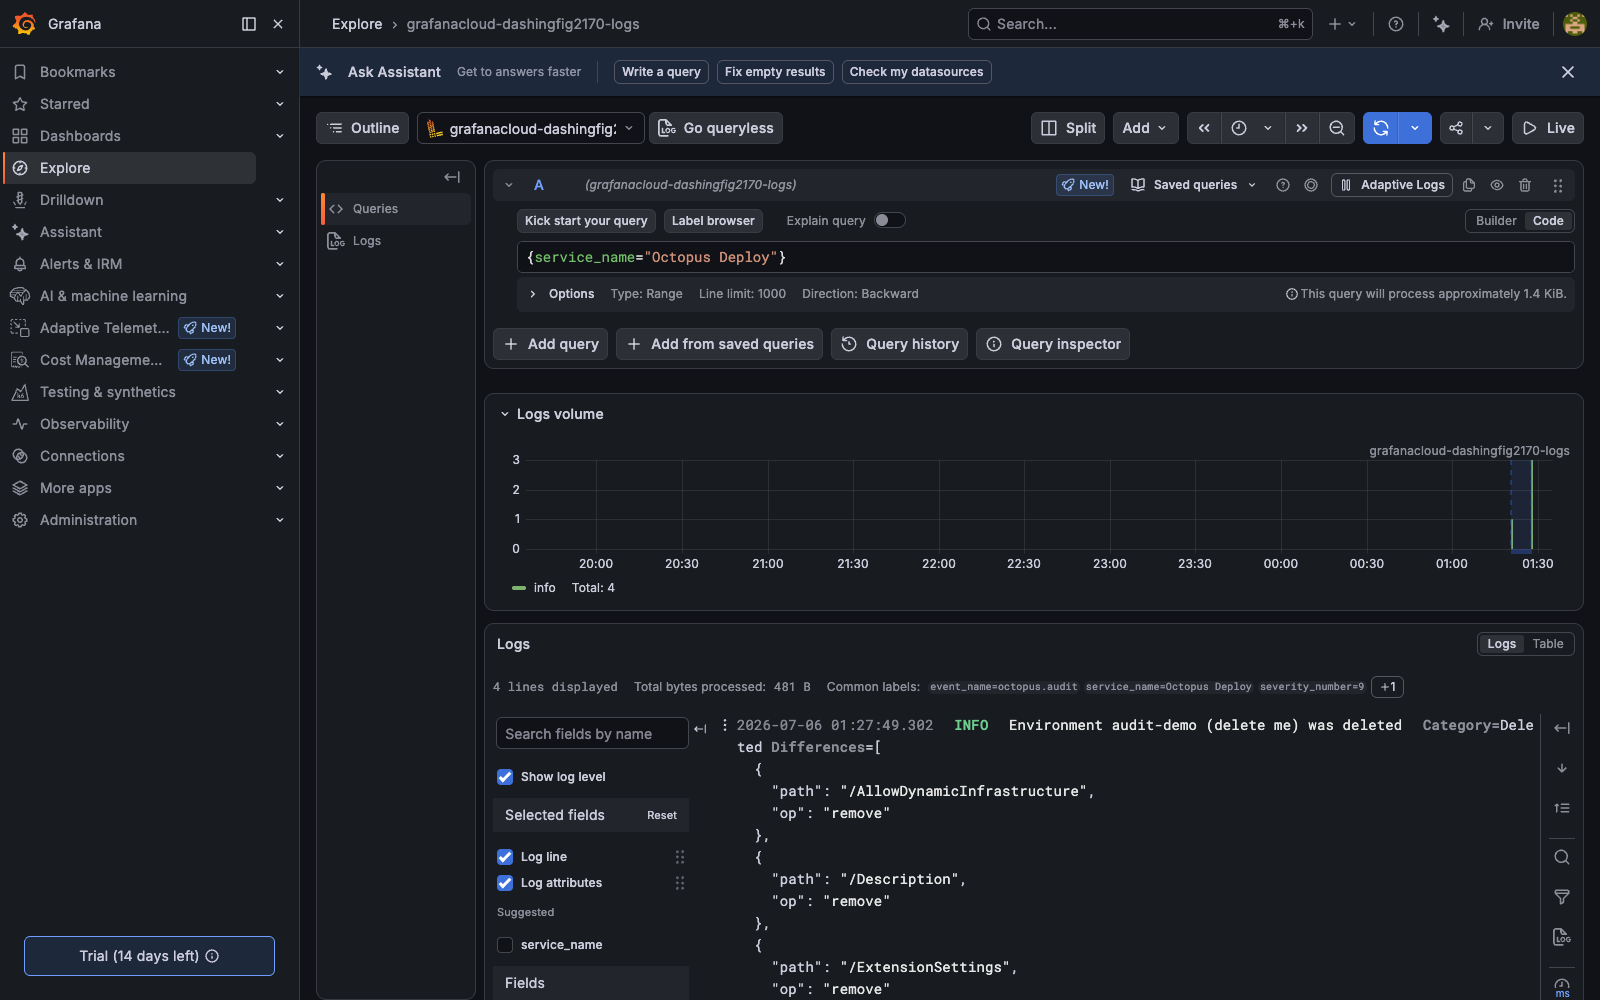The width and height of the screenshot is (1600, 1000).
Task: Zoom out the time range
Action: pyautogui.click(x=1337, y=128)
